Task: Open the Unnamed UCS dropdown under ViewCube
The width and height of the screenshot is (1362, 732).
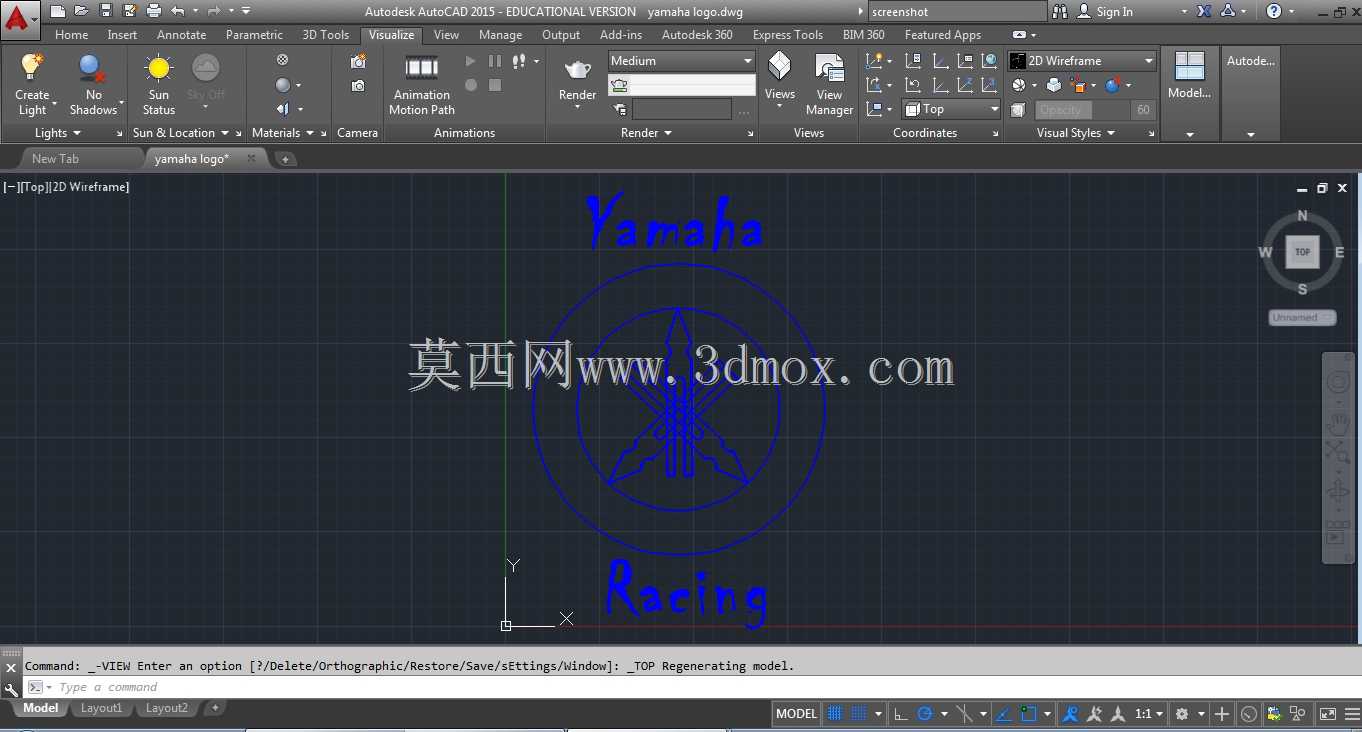Action: coord(1302,318)
